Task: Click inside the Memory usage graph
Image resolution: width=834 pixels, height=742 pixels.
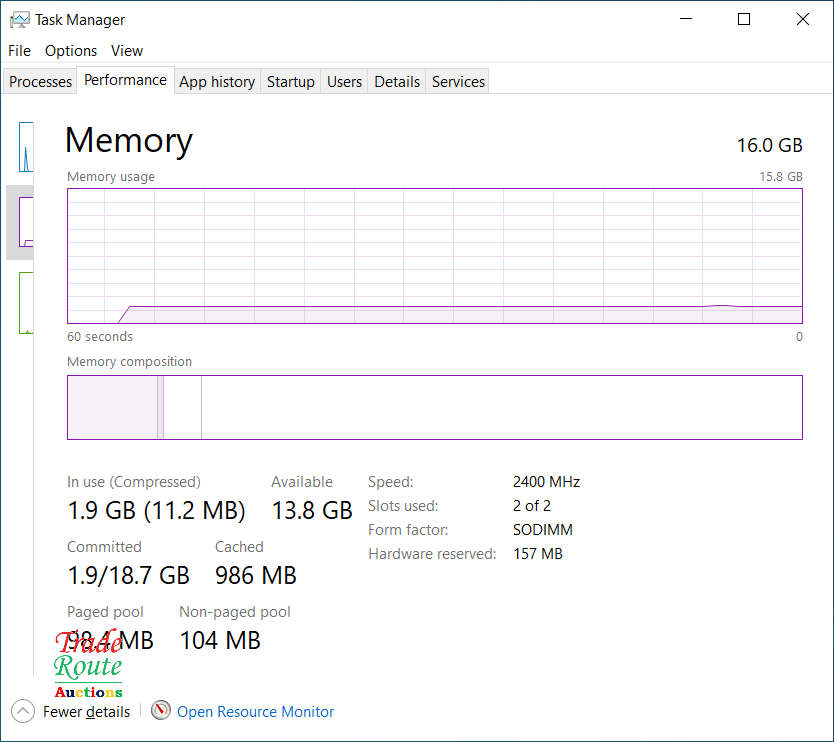Action: click(x=434, y=255)
